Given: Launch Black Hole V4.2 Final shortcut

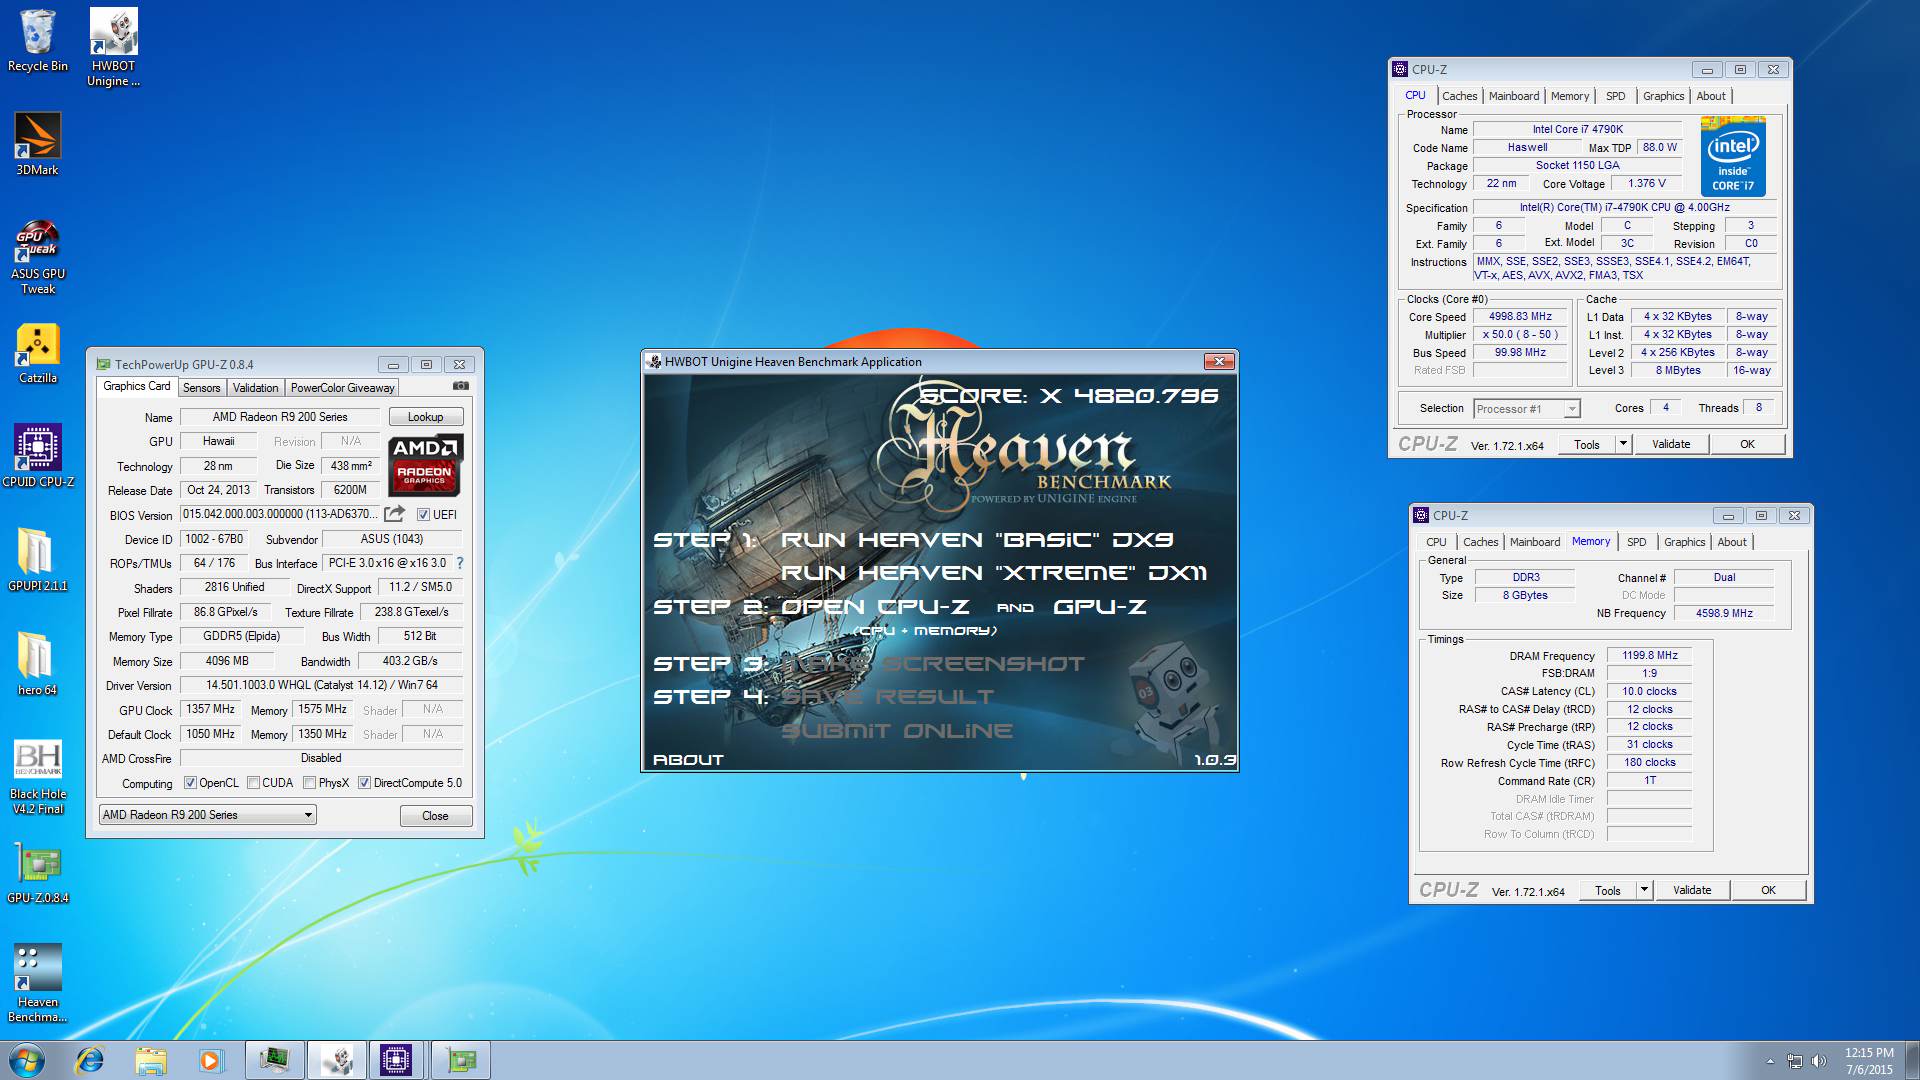Looking at the screenshot, I should click(38, 777).
